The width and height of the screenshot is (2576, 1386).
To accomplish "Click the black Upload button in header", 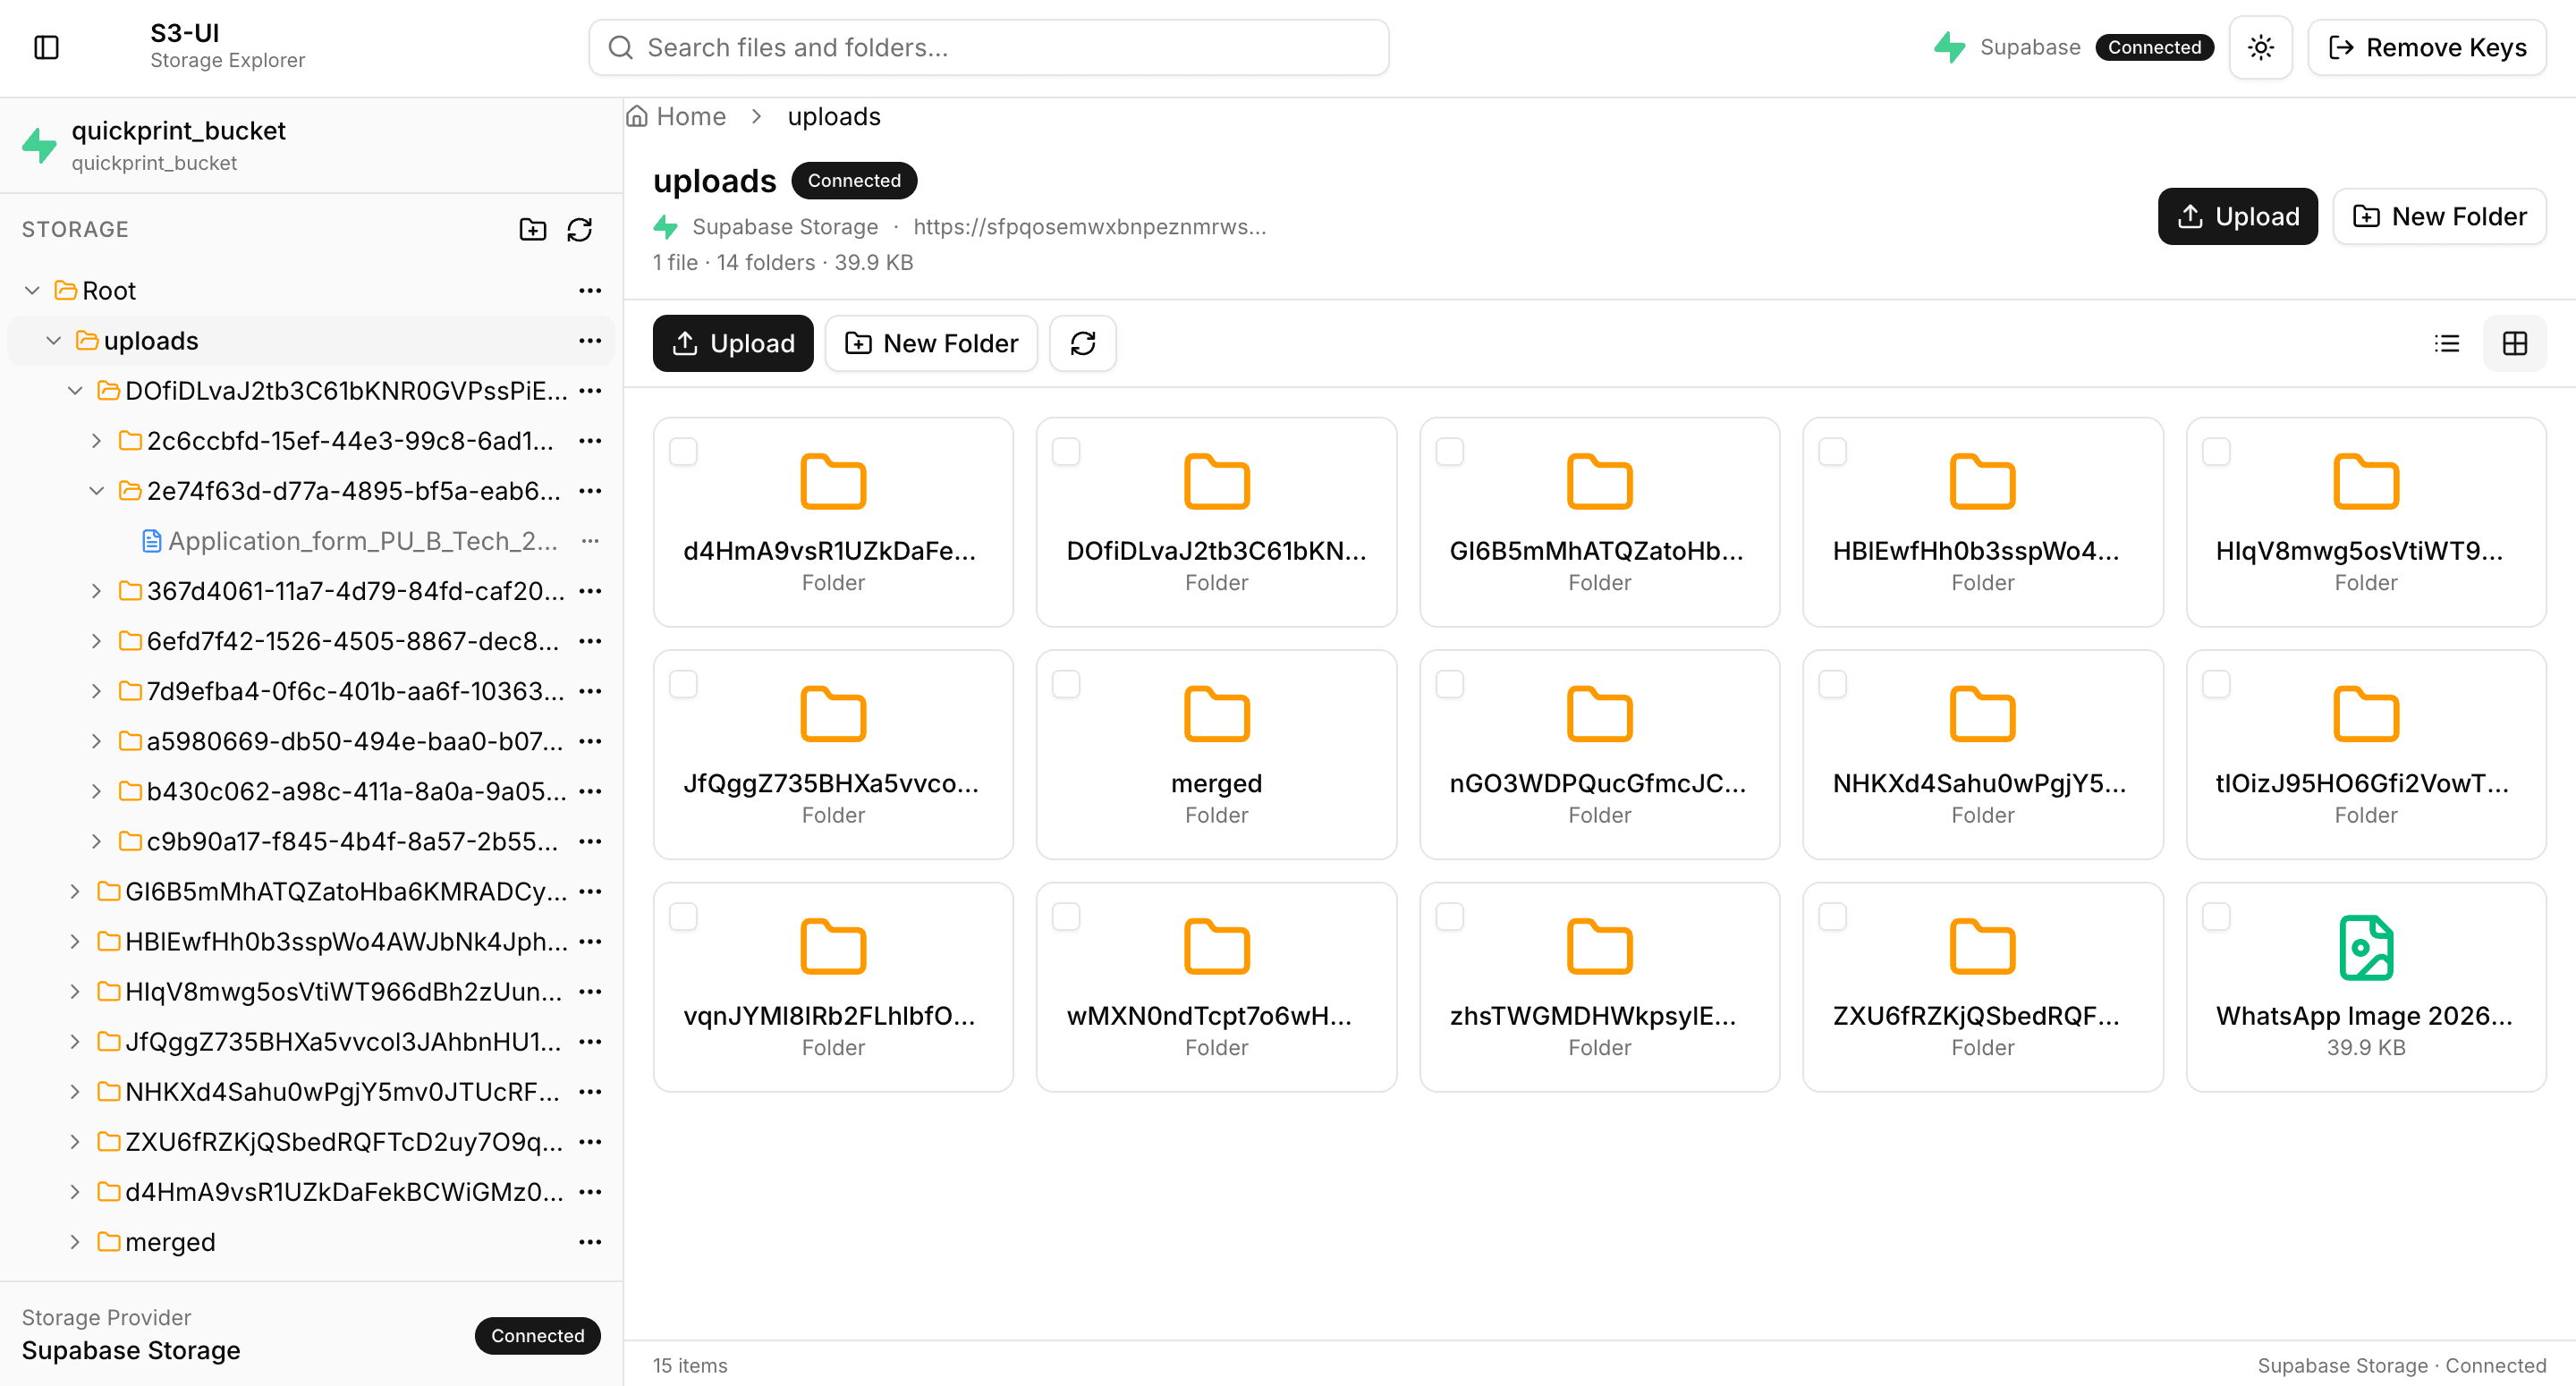I will click(2237, 216).
